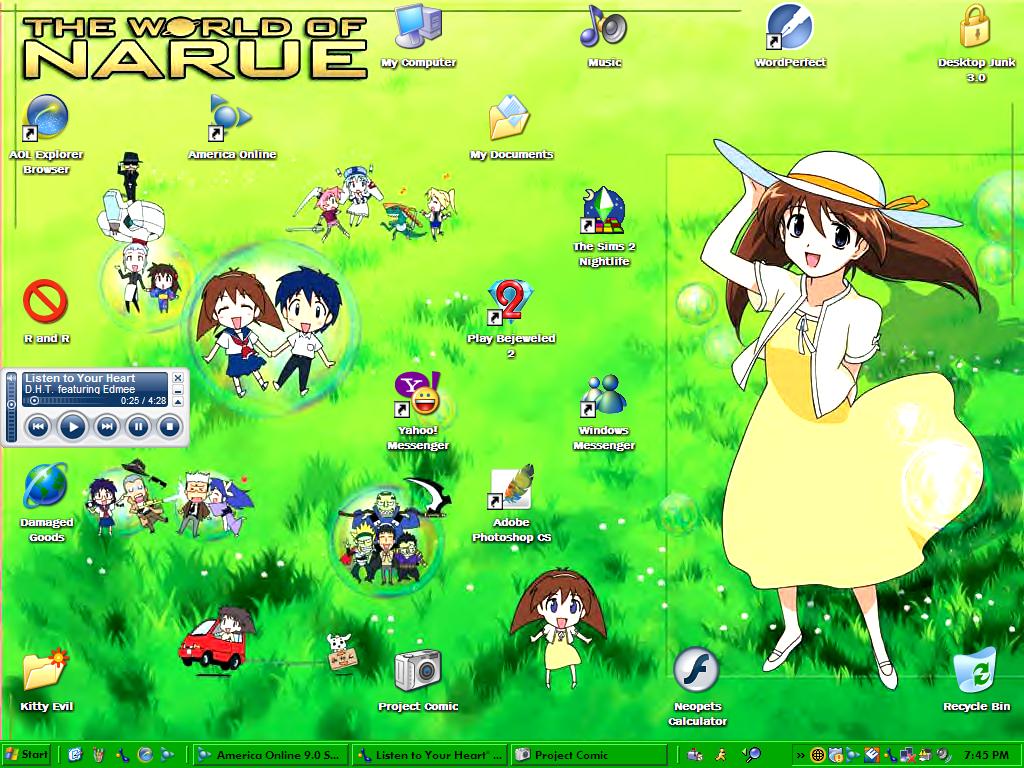1024x768 pixels.
Task: Skip to next track in mini player
Action: [106, 427]
